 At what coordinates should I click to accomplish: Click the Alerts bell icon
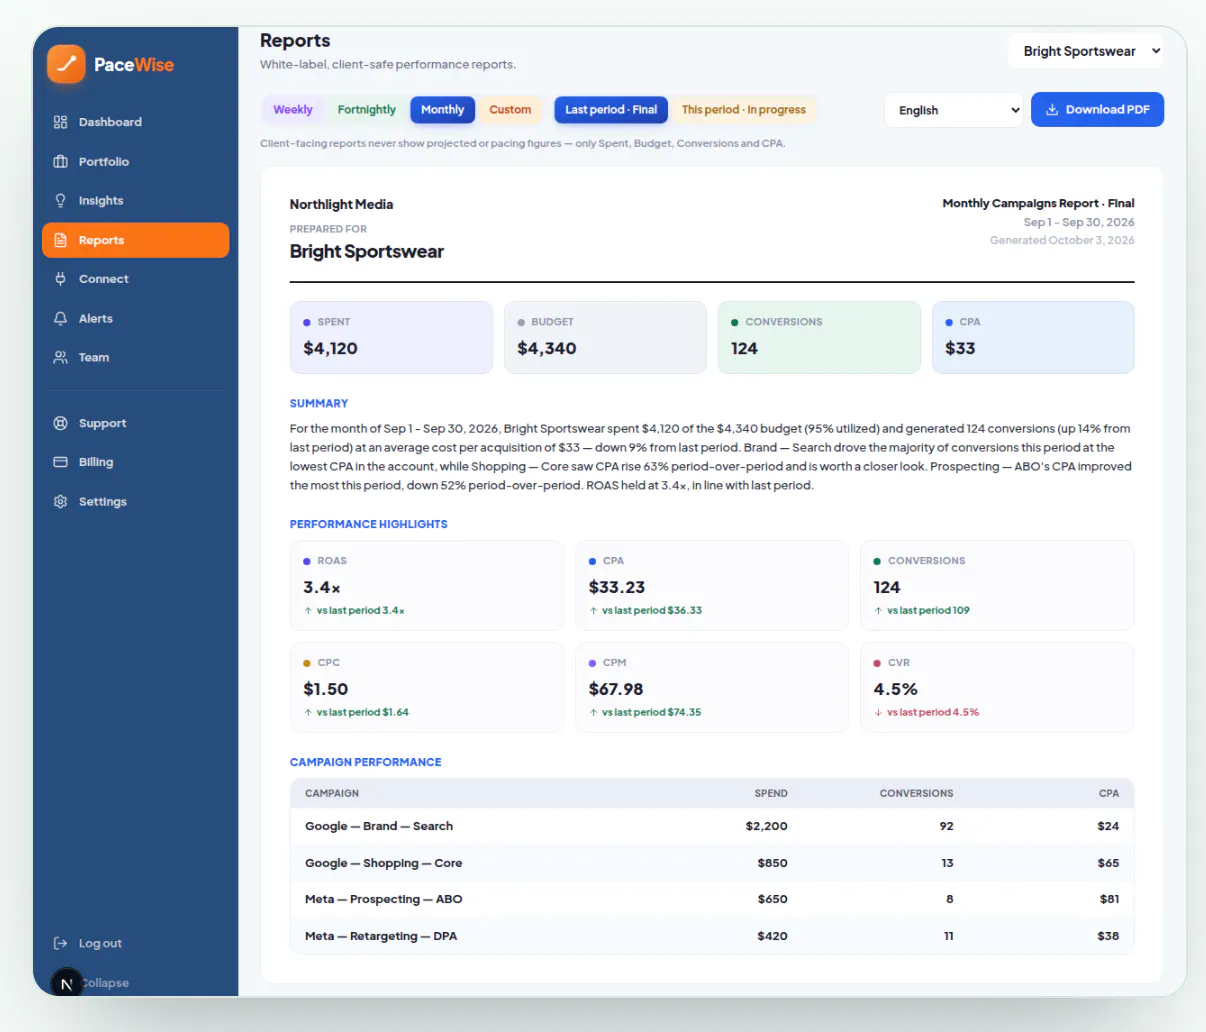[60, 319]
